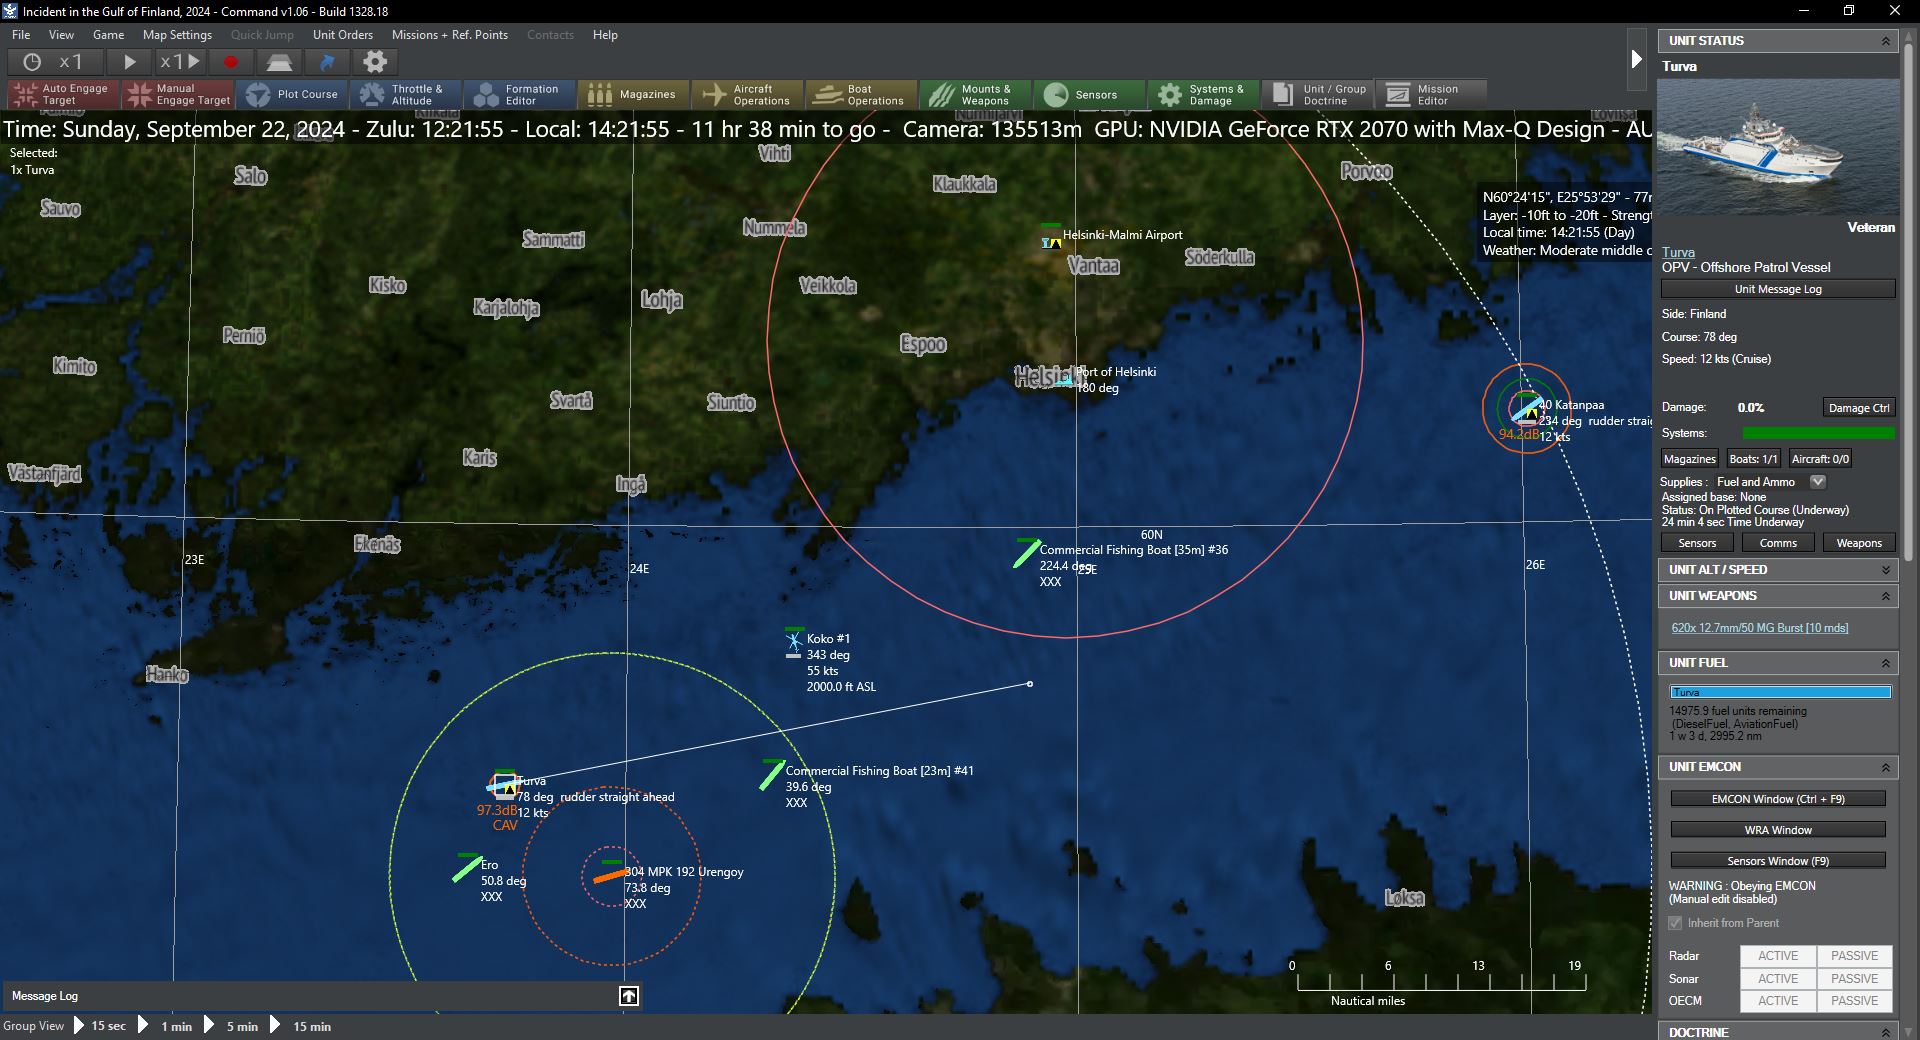Open the Magazines toolbar button
The width and height of the screenshot is (1920, 1040).
point(634,95)
